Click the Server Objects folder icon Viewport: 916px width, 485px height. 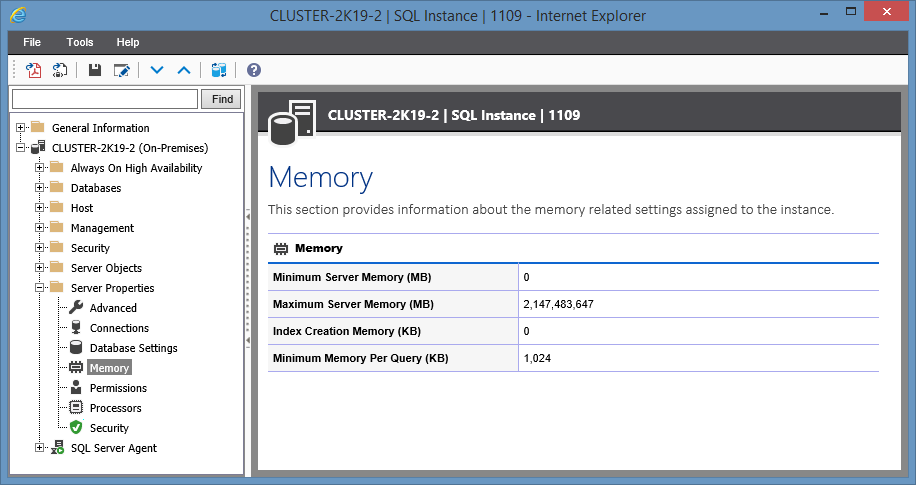(x=57, y=267)
